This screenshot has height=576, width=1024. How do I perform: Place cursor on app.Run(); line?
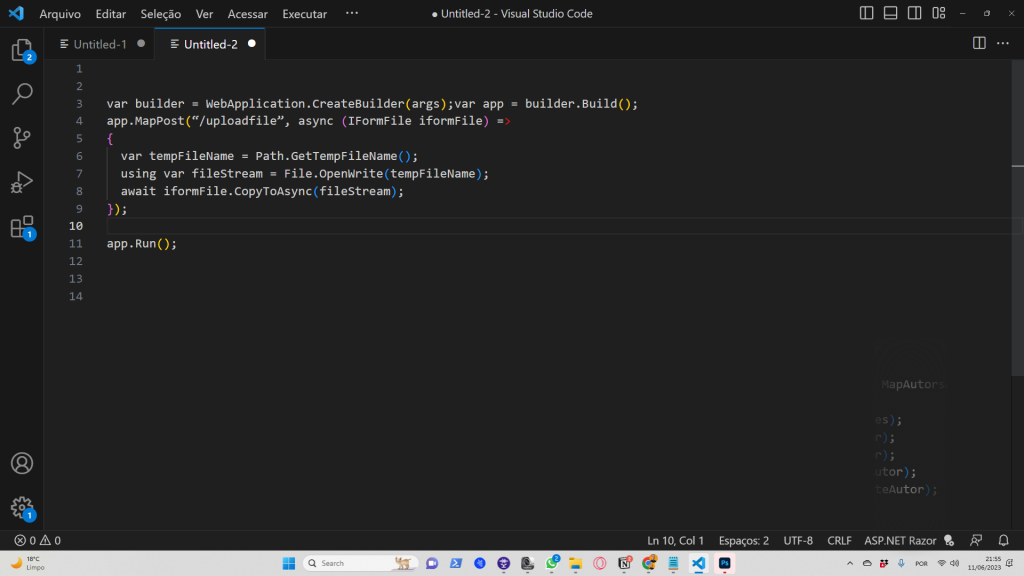click(x=142, y=244)
